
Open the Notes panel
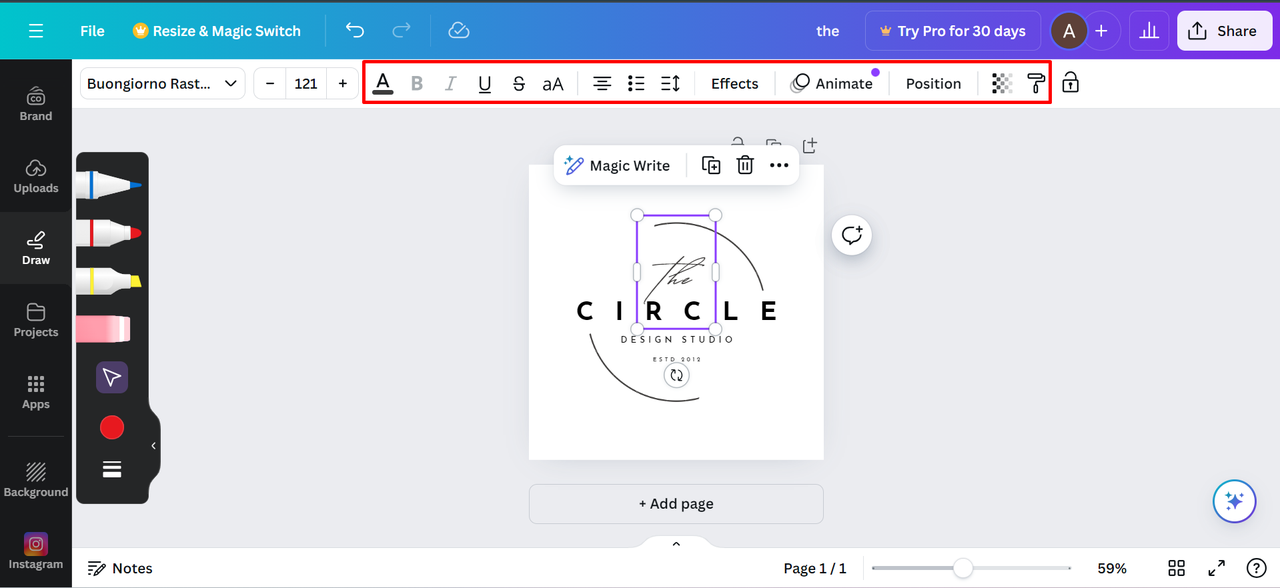[x=120, y=568]
